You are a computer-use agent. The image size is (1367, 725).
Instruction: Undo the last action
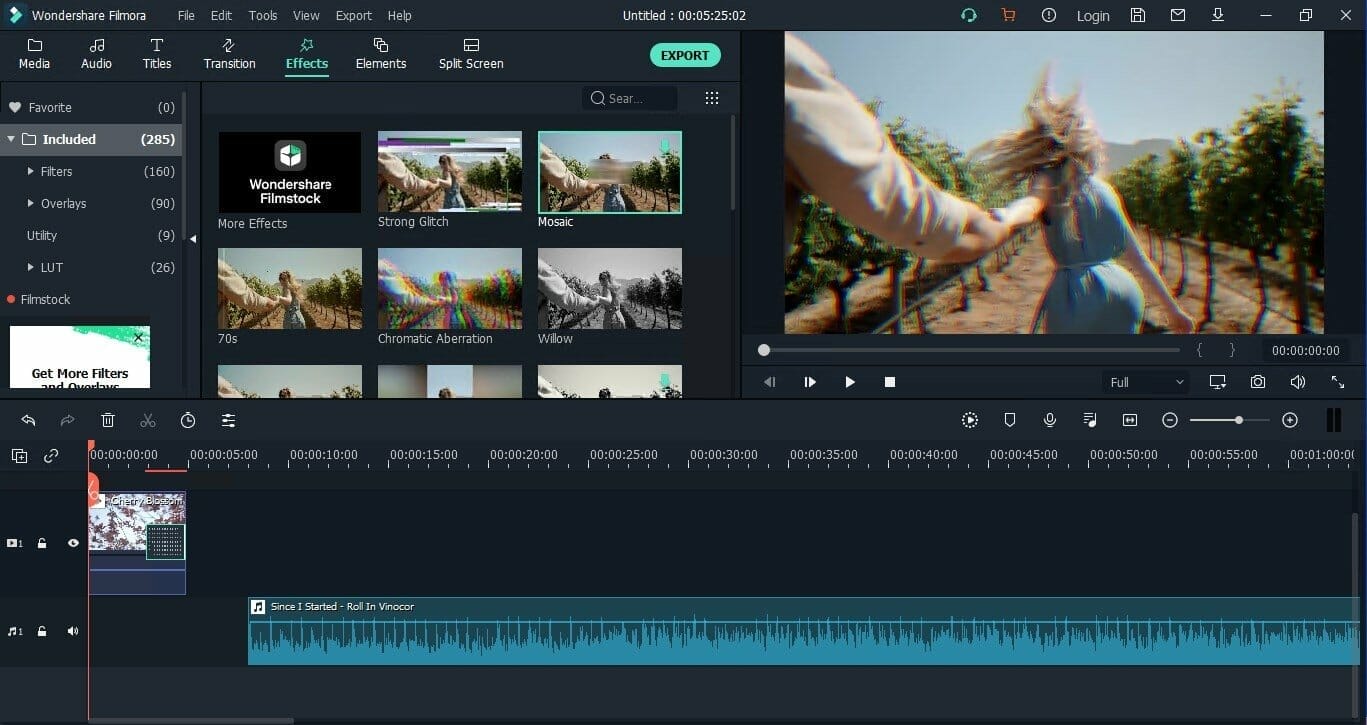tap(27, 420)
